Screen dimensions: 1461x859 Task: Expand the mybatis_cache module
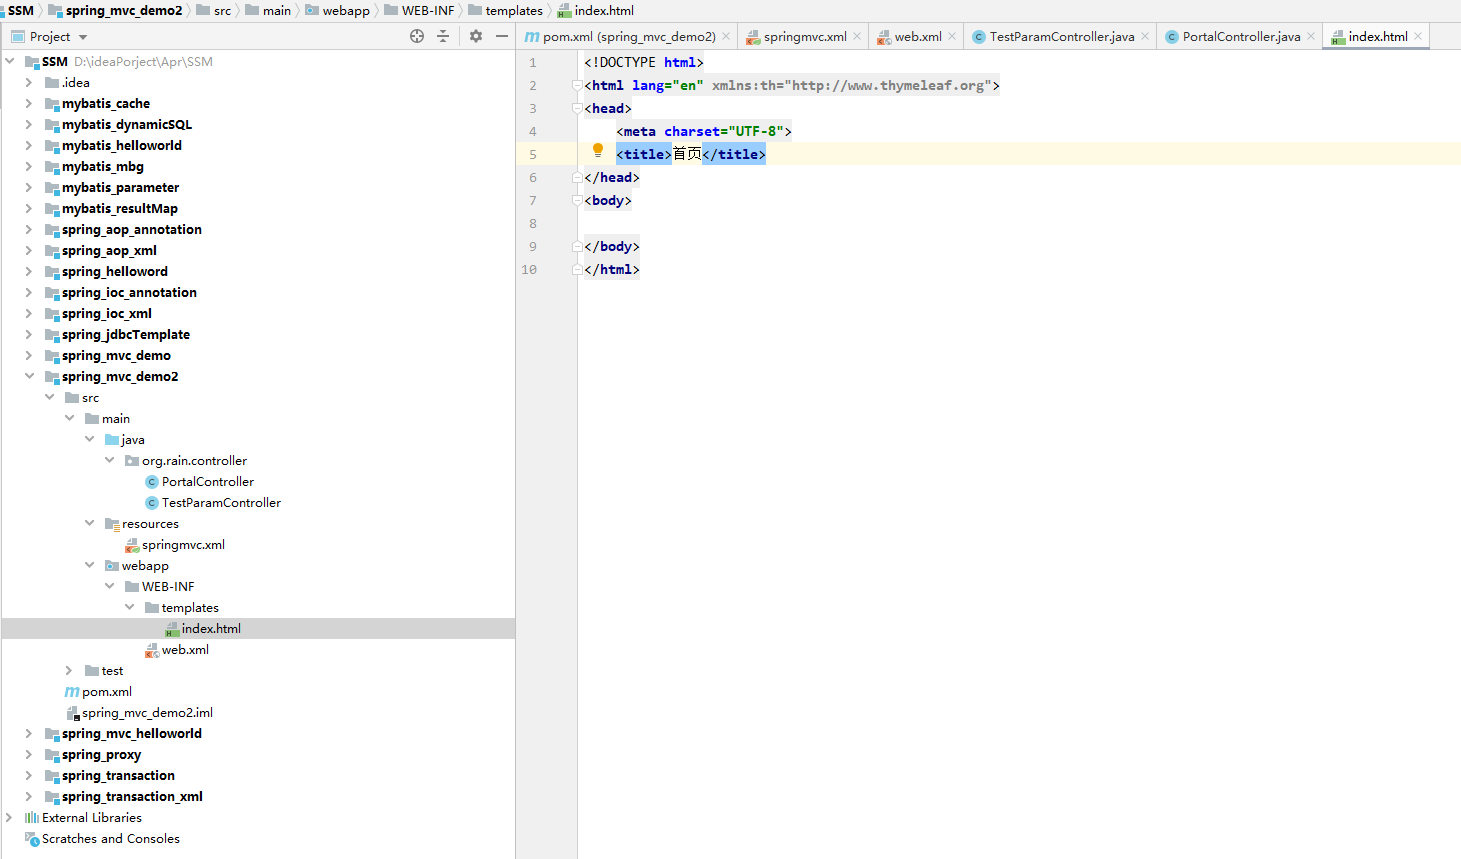coord(29,103)
